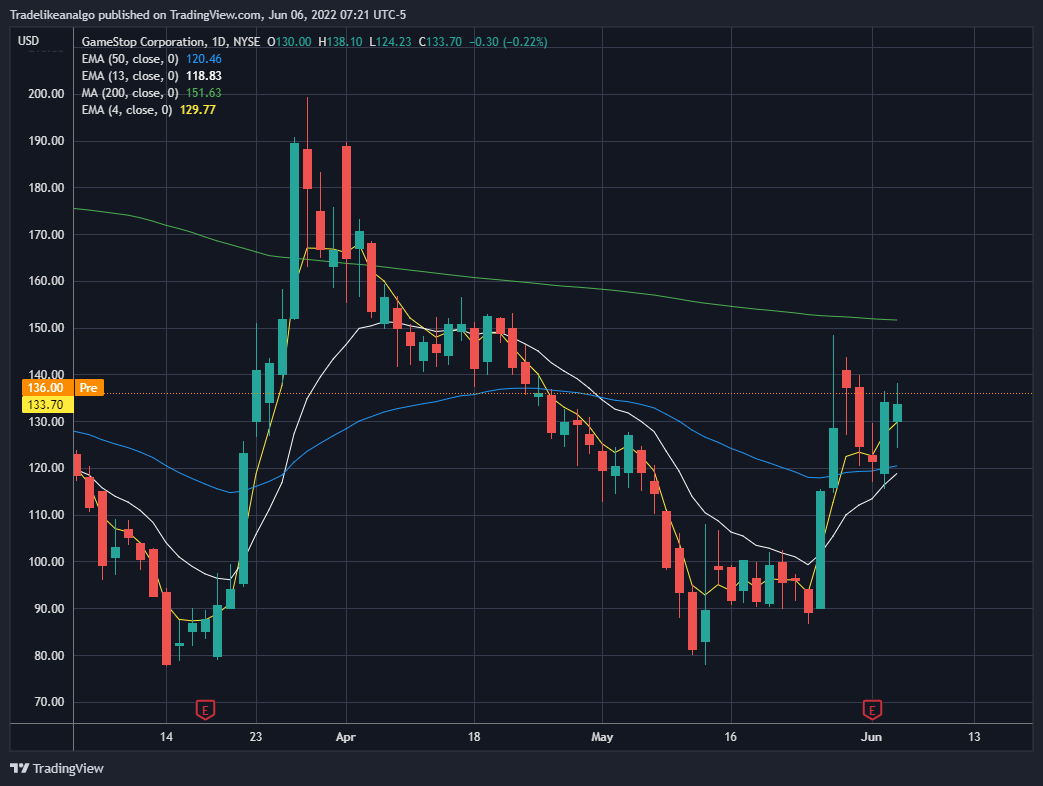Click the GameStop Corporation symbol title
Viewport: 1043px width, 786px height.
143,41
